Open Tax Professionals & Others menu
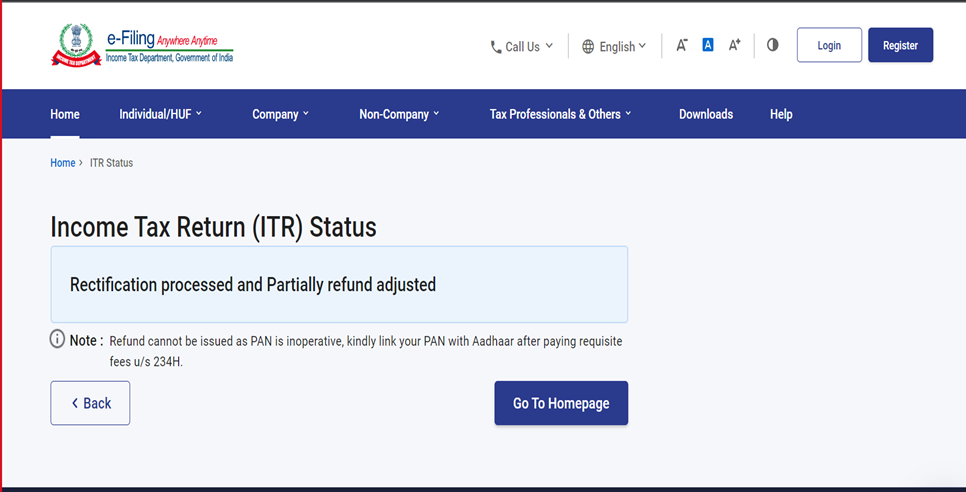 [x=560, y=114]
